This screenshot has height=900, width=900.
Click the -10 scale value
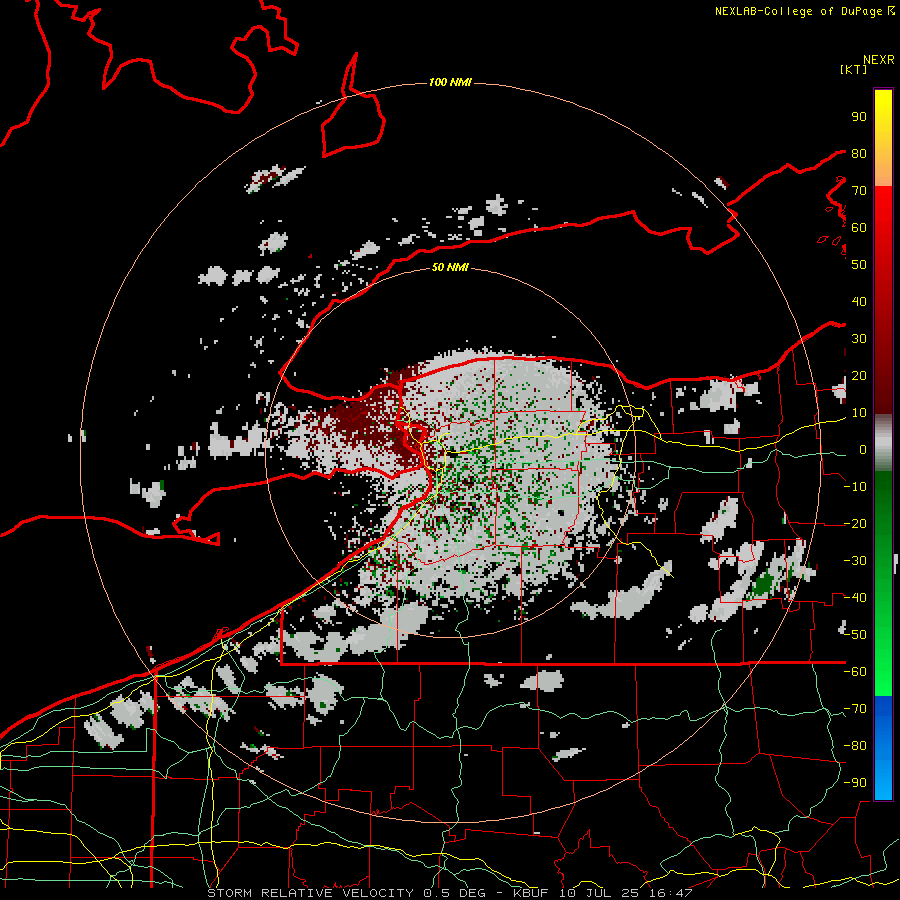coord(855,487)
